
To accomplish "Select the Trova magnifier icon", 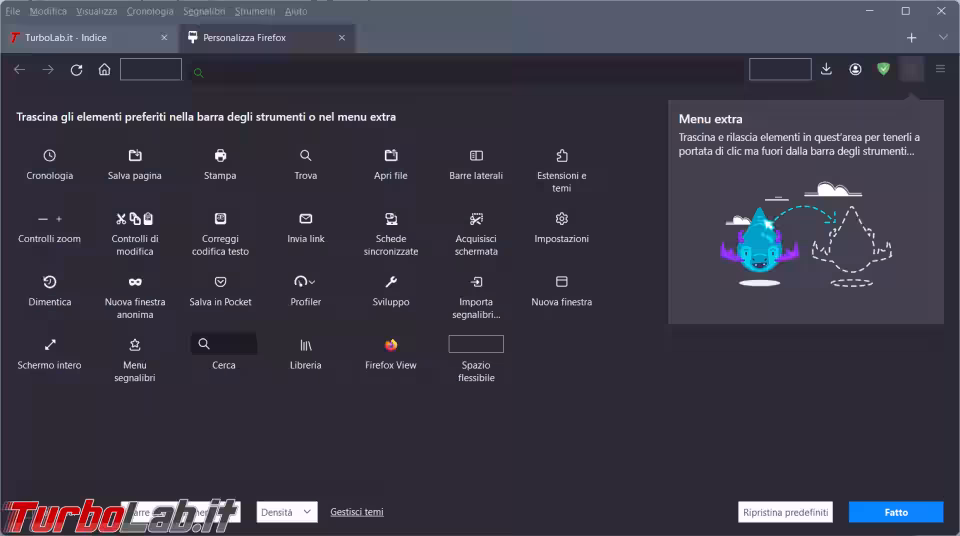I will click(x=306, y=156).
